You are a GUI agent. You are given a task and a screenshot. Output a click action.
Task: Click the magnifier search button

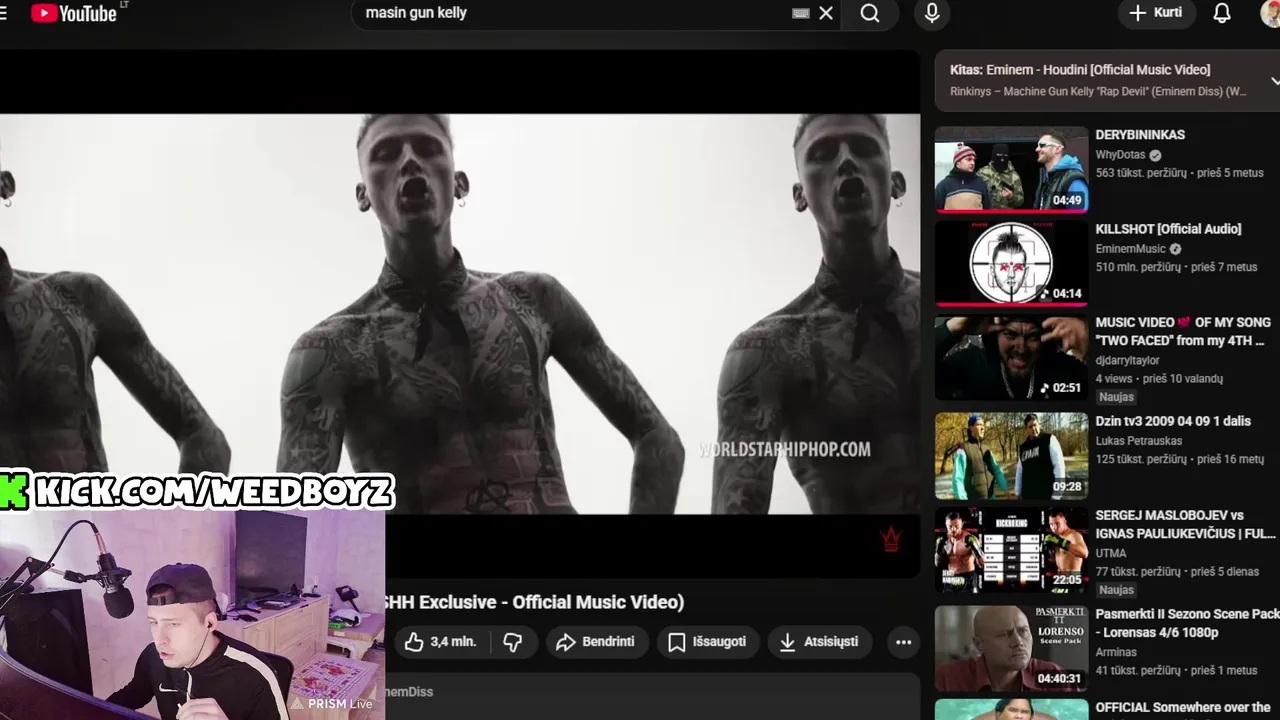coord(870,13)
